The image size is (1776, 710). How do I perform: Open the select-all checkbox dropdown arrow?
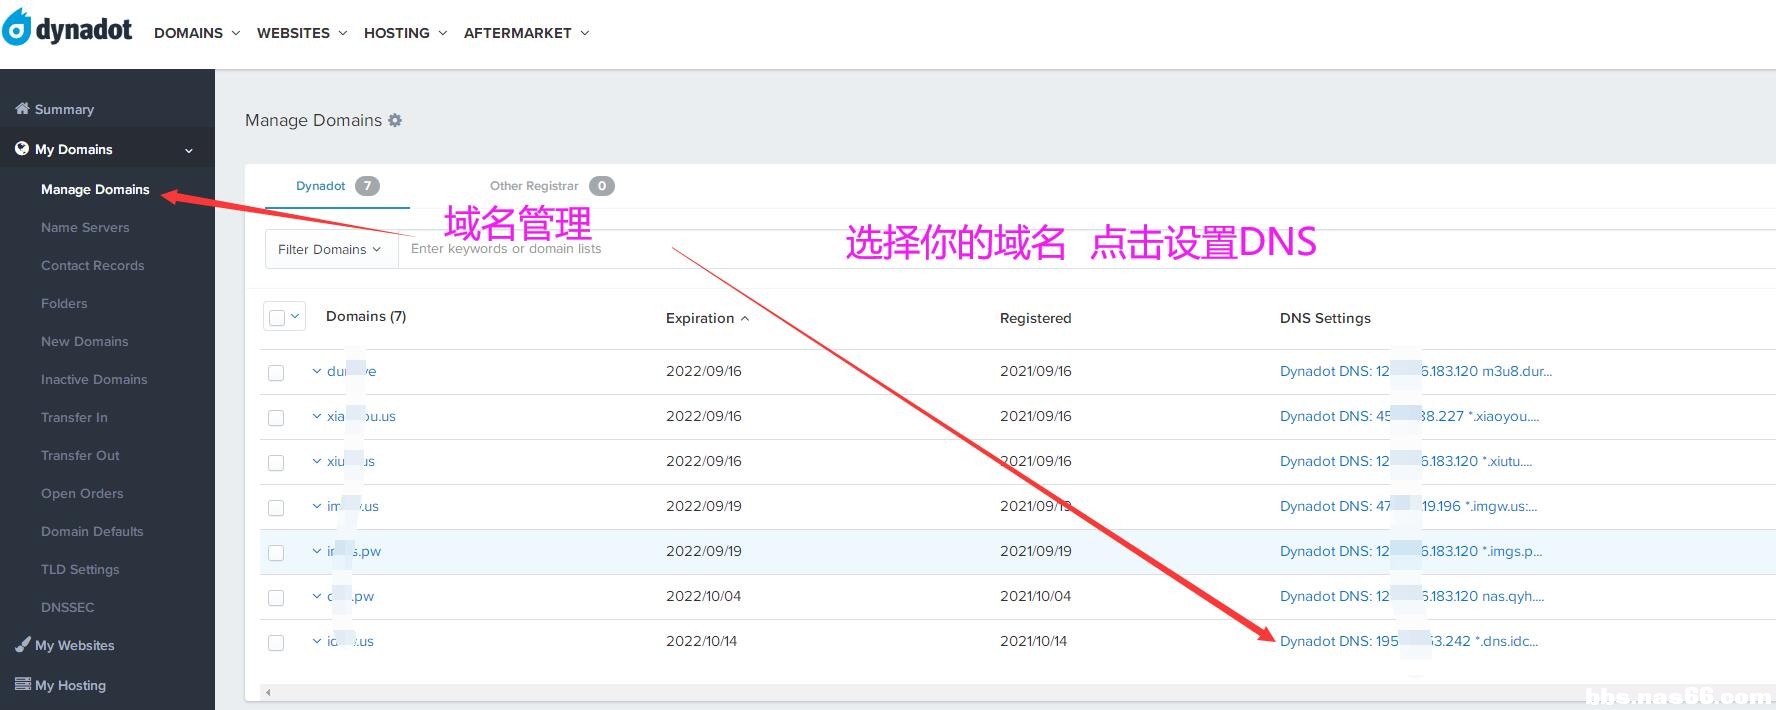(x=295, y=316)
